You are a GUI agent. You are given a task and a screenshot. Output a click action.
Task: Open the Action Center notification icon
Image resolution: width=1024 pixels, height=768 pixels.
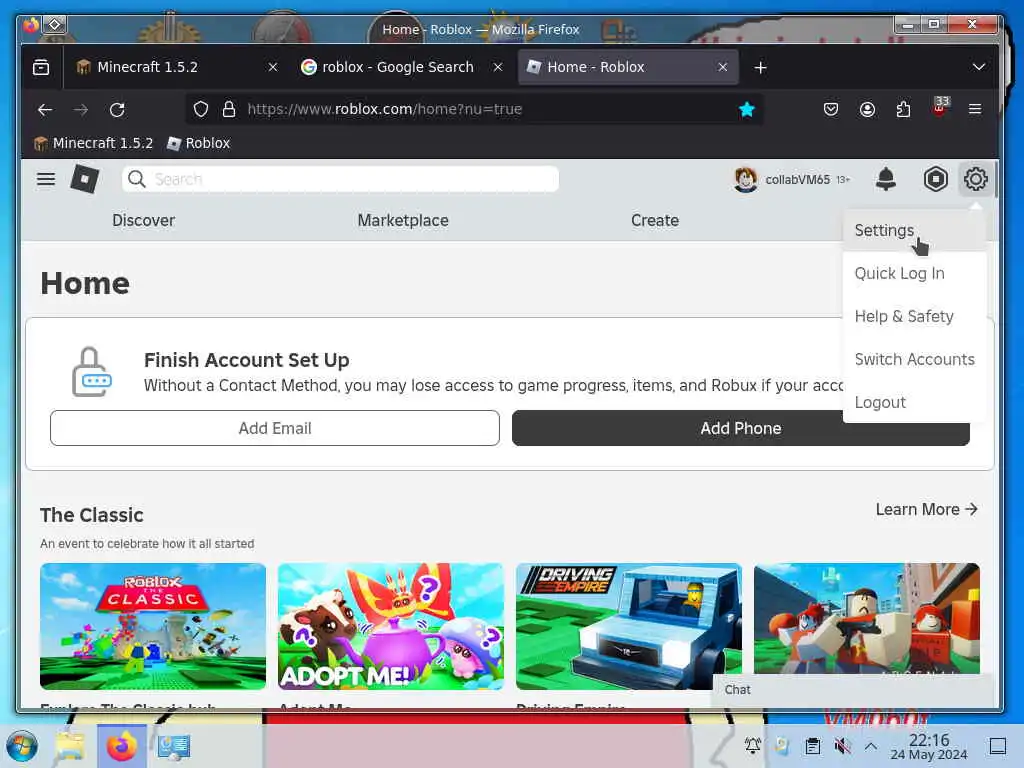[x=997, y=746]
